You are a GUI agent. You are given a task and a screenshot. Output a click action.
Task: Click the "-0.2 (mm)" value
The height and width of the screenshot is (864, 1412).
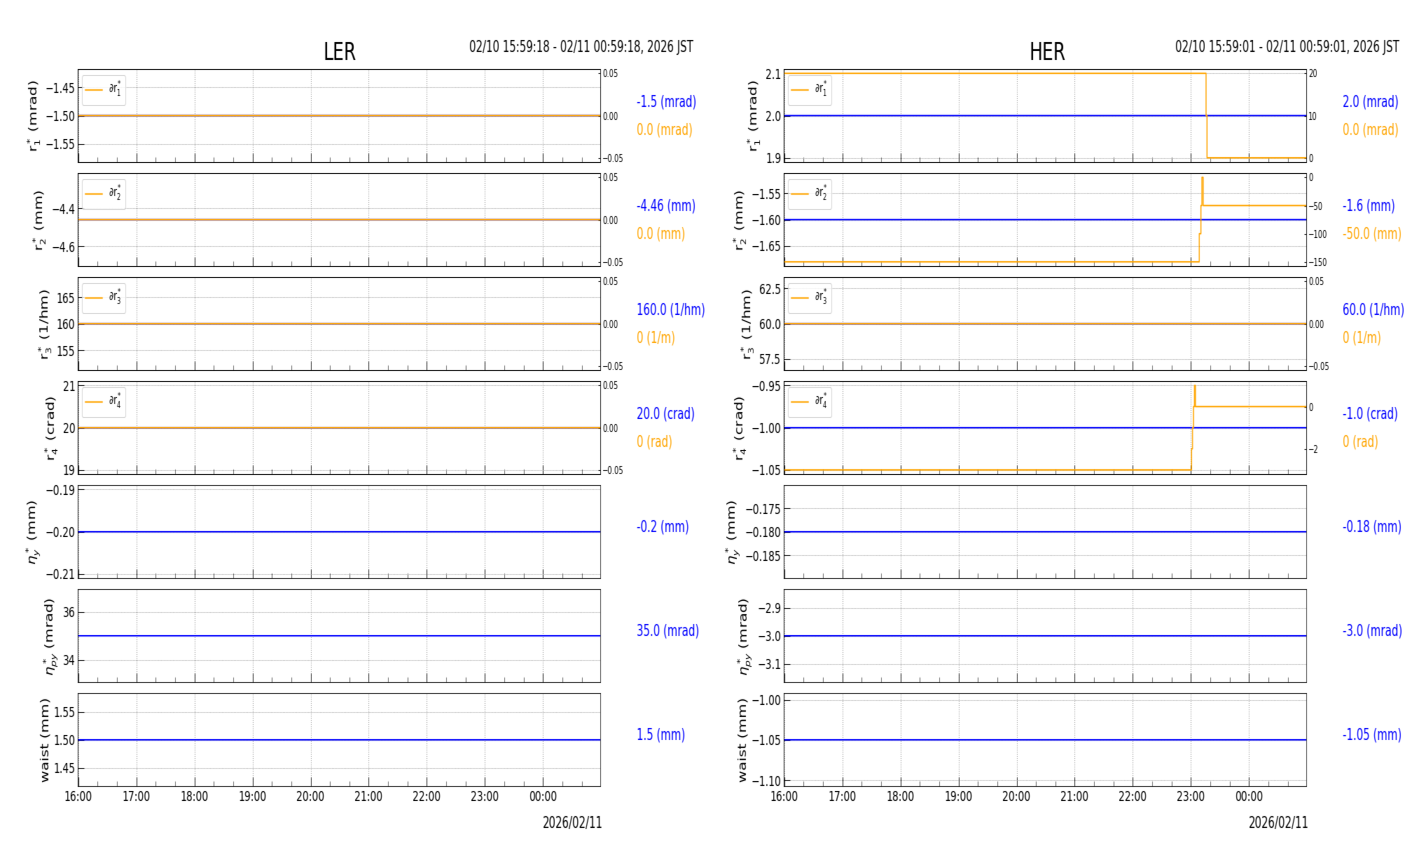coord(662,527)
